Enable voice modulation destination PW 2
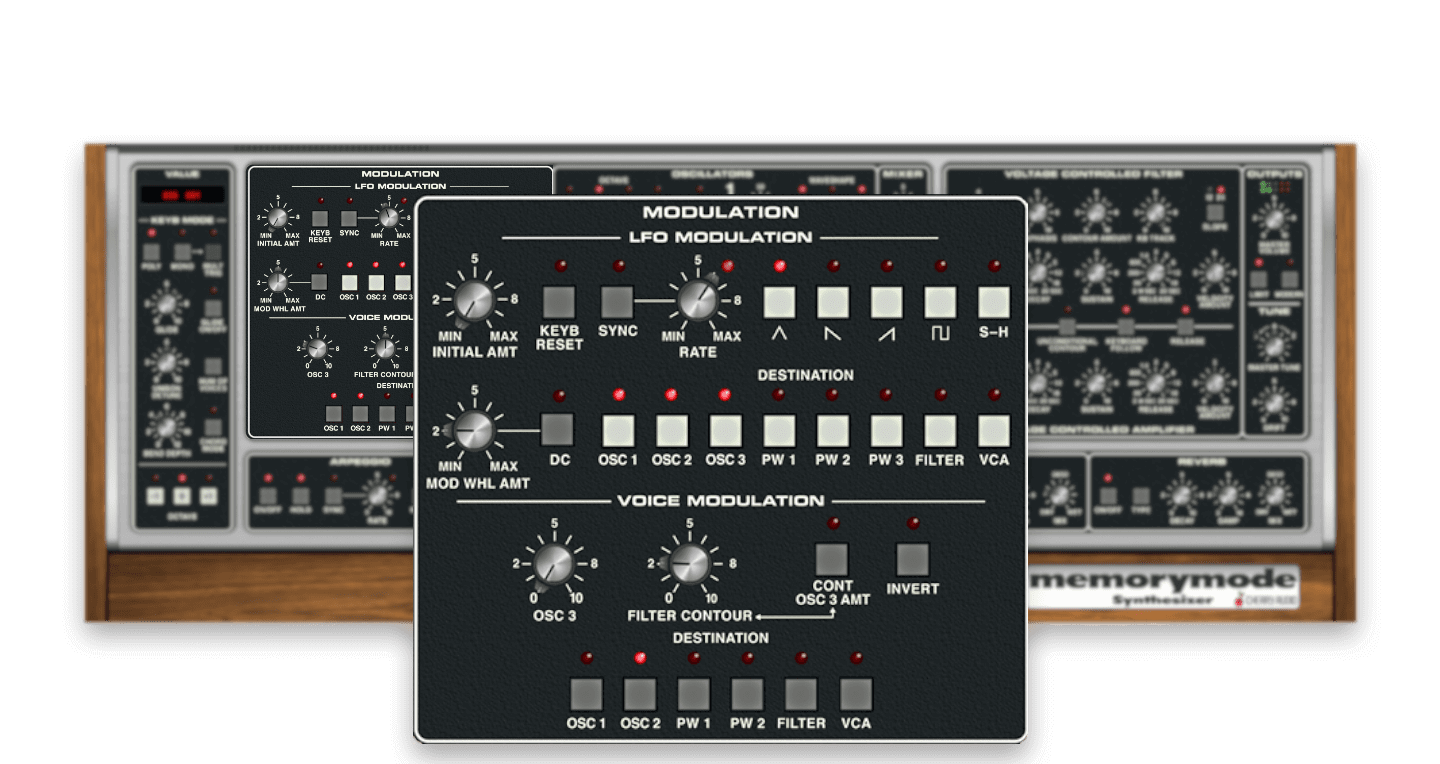 748,694
